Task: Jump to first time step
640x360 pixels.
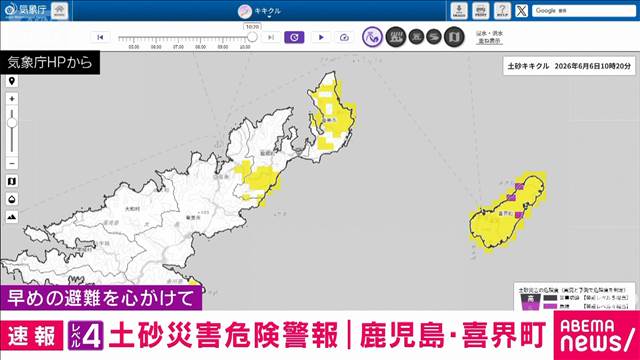Action: 100,37
